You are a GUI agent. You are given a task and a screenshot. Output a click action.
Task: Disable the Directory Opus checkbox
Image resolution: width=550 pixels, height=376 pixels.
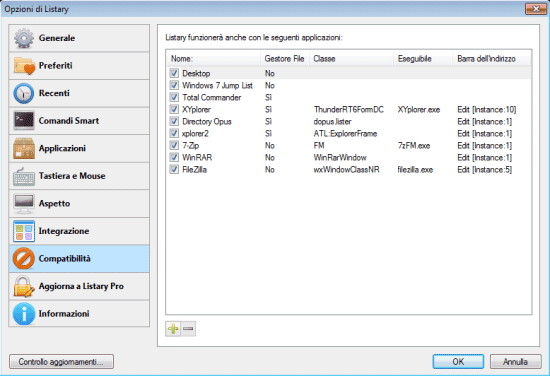[x=174, y=121]
